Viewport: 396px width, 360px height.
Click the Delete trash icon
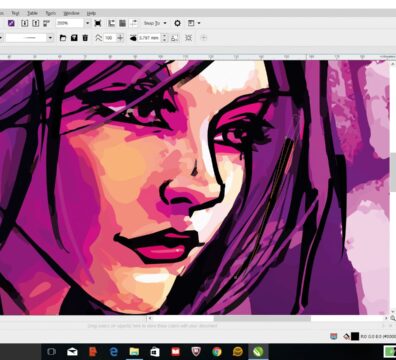[85, 38]
